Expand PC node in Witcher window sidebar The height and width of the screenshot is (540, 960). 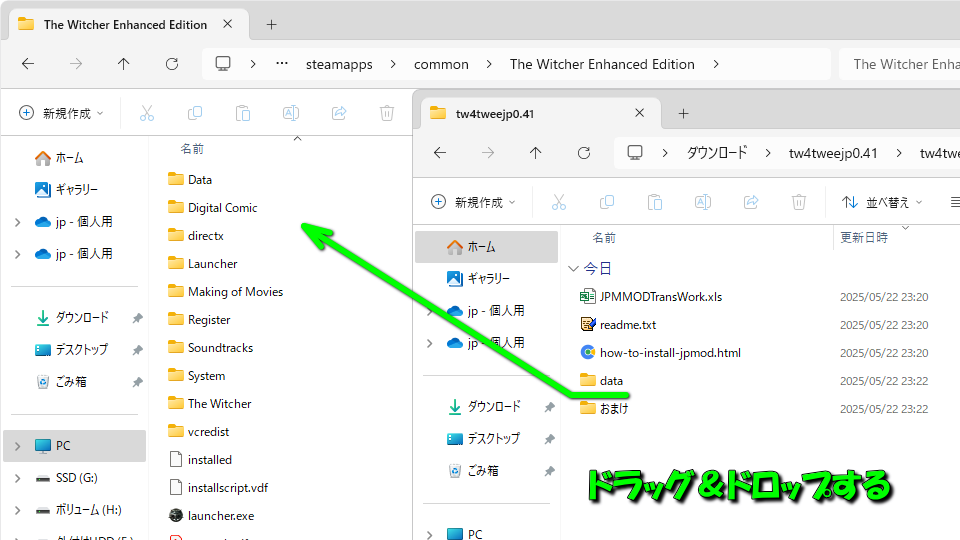click(x=18, y=446)
